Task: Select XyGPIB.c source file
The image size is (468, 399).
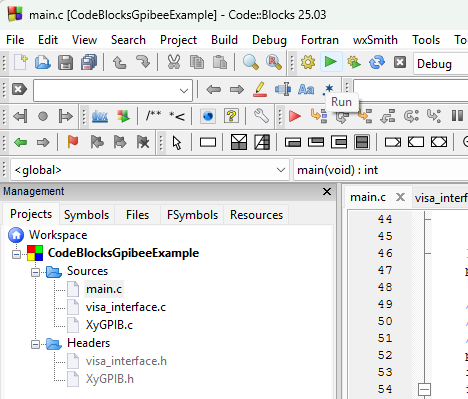Action: [x=109, y=325]
